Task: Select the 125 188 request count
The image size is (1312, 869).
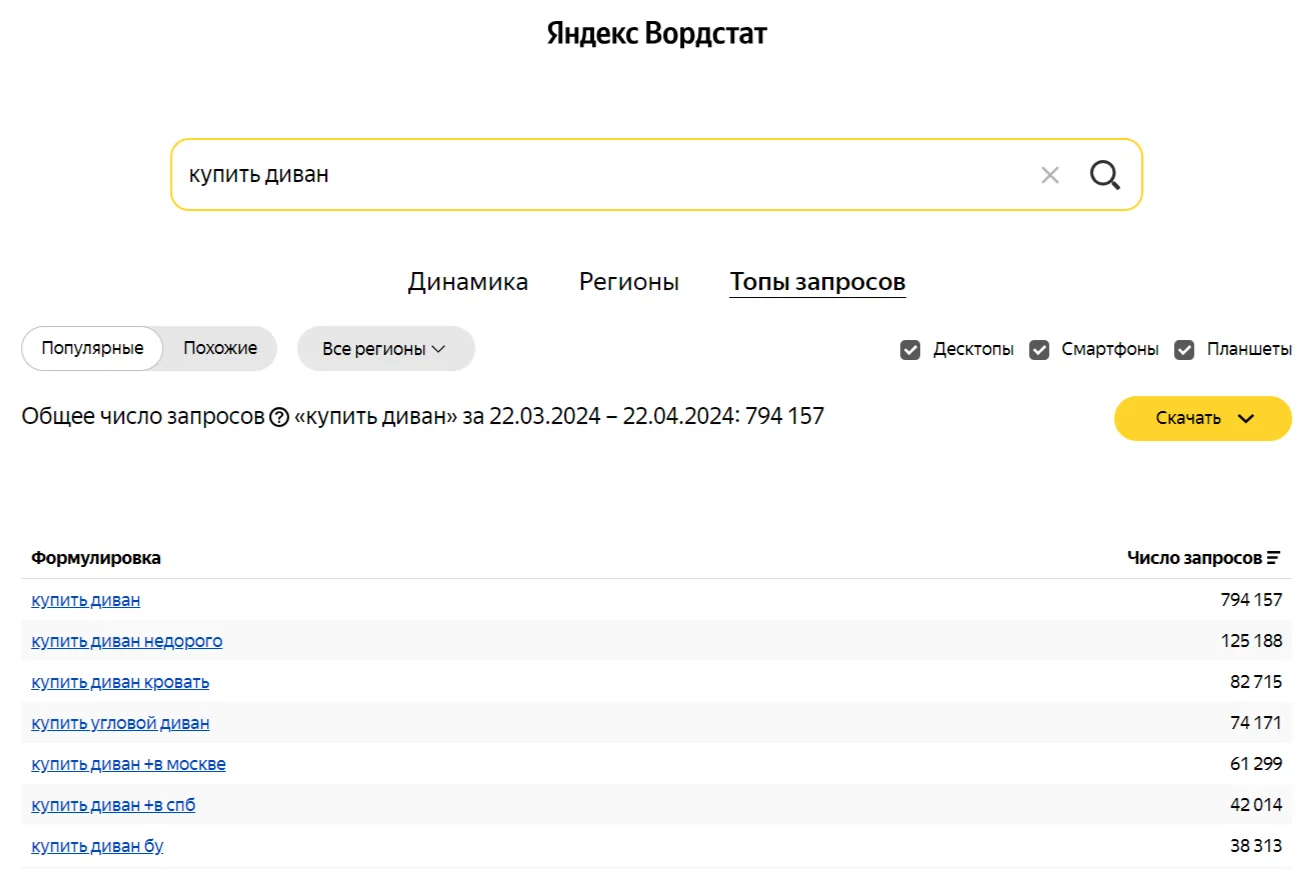Action: tap(1251, 641)
